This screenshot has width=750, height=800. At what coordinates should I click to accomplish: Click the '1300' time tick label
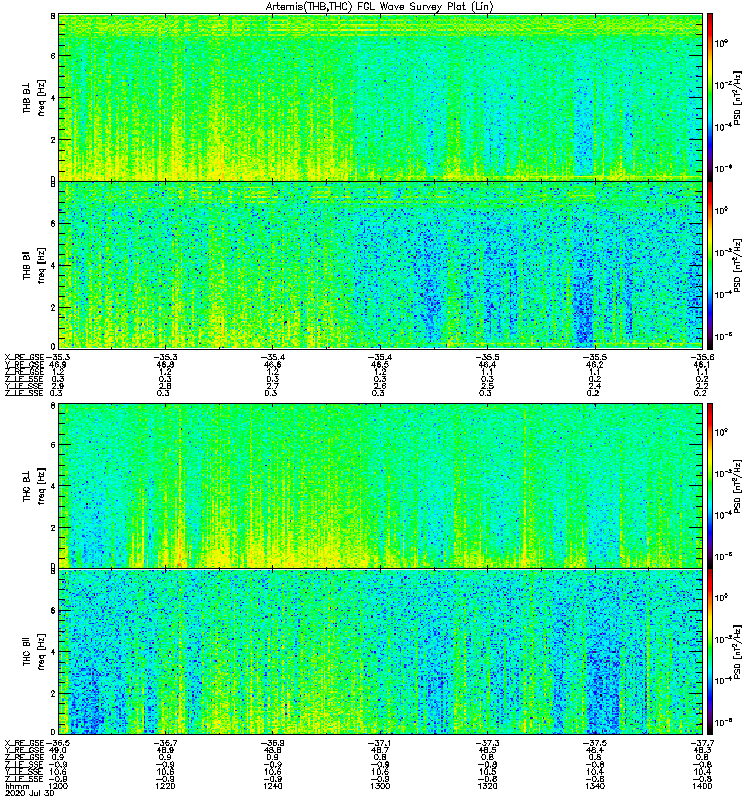tap(381, 786)
